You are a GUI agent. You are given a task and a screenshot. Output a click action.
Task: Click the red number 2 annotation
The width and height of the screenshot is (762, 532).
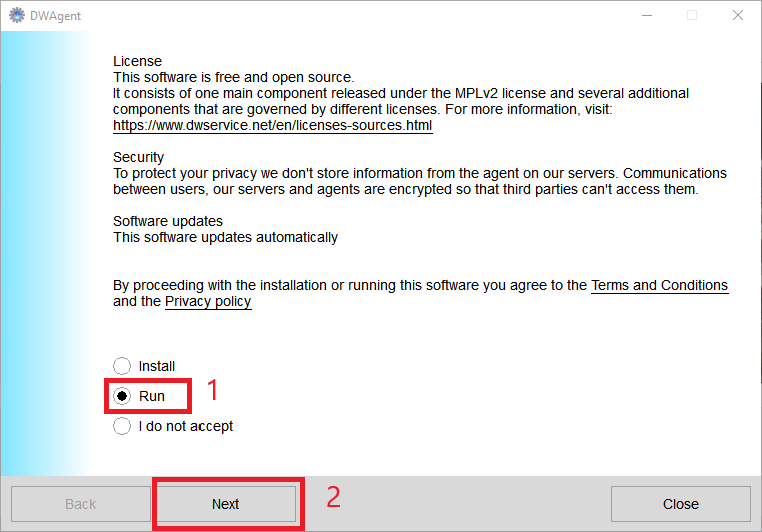tap(334, 497)
